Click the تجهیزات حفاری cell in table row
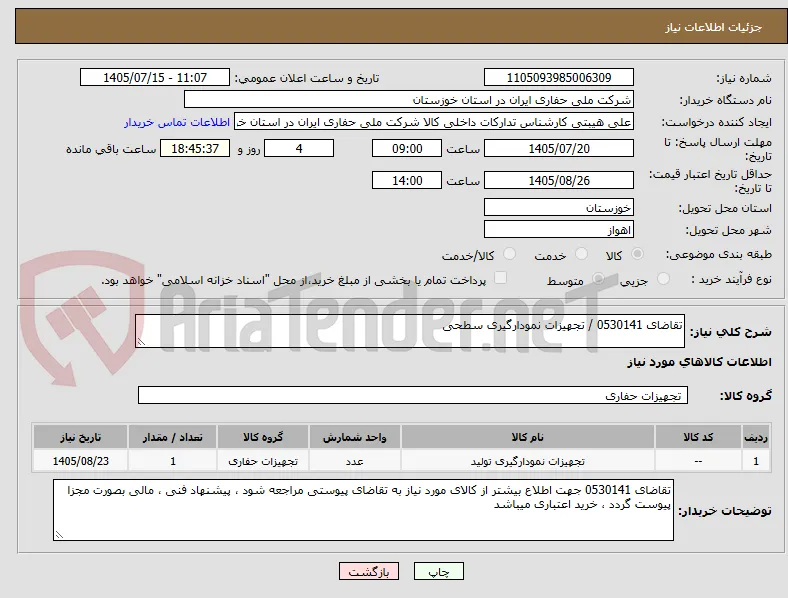 [x=263, y=461]
